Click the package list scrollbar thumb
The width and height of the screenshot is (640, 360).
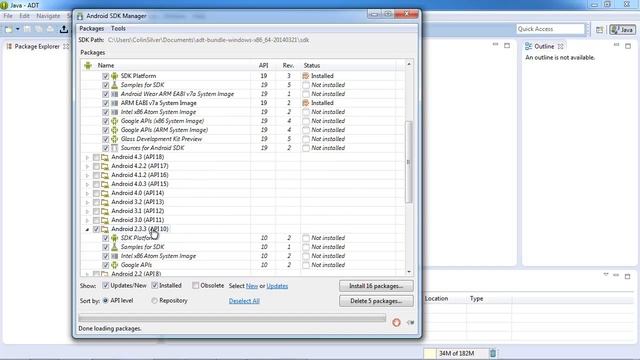(x=409, y=162)
